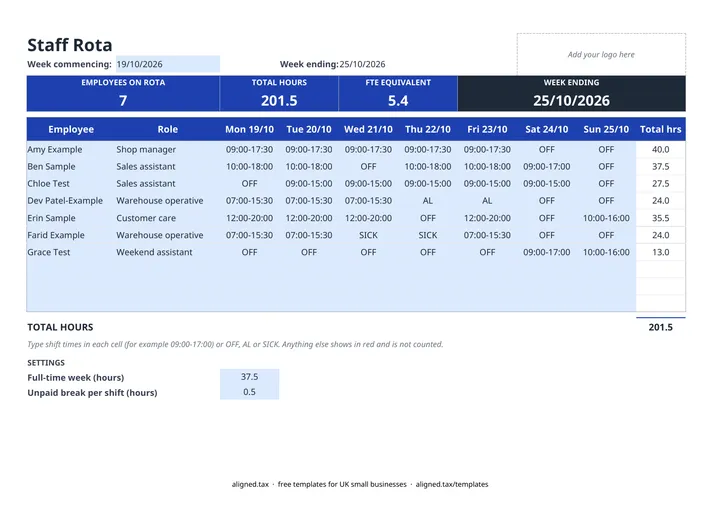Select the 'Chloe Test' employee cell
720x509 pixels.
pyautogui.click(x=71, y=184)
